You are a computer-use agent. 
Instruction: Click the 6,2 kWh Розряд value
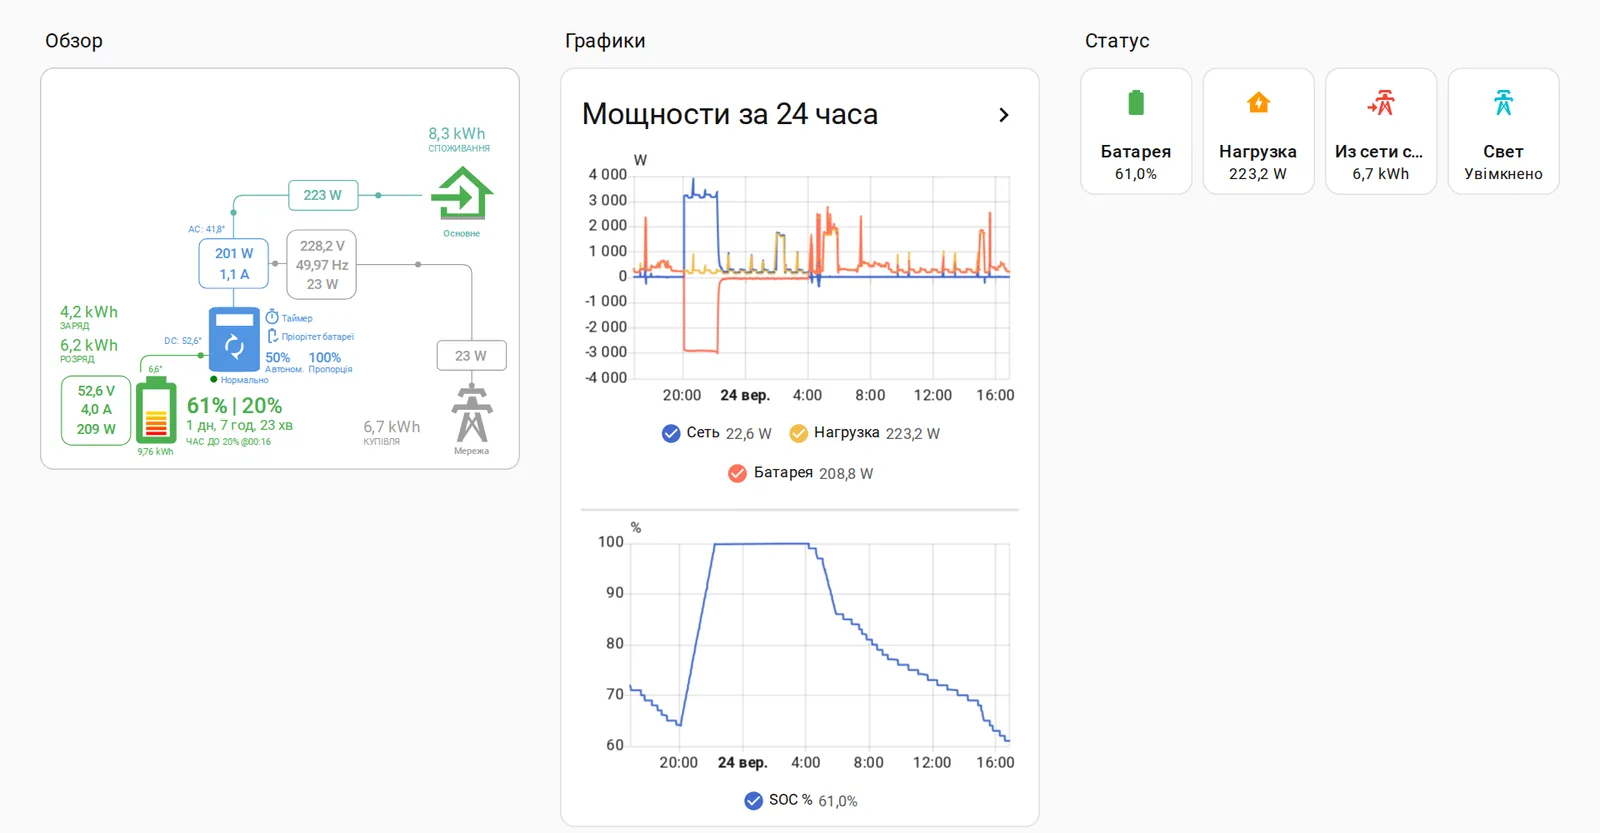(x=89, y=345)
